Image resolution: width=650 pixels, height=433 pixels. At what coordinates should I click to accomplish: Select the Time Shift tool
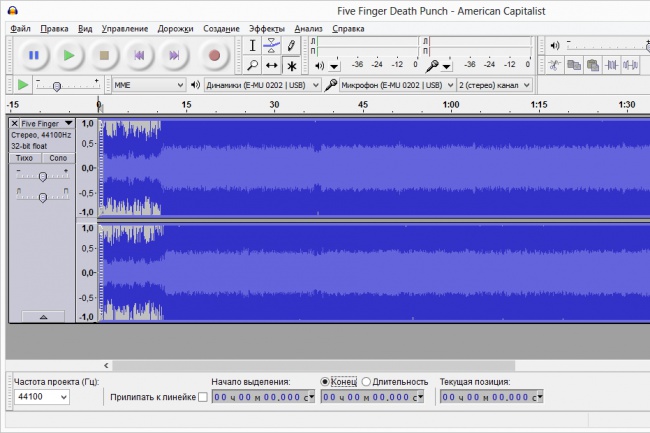(271, 65)
